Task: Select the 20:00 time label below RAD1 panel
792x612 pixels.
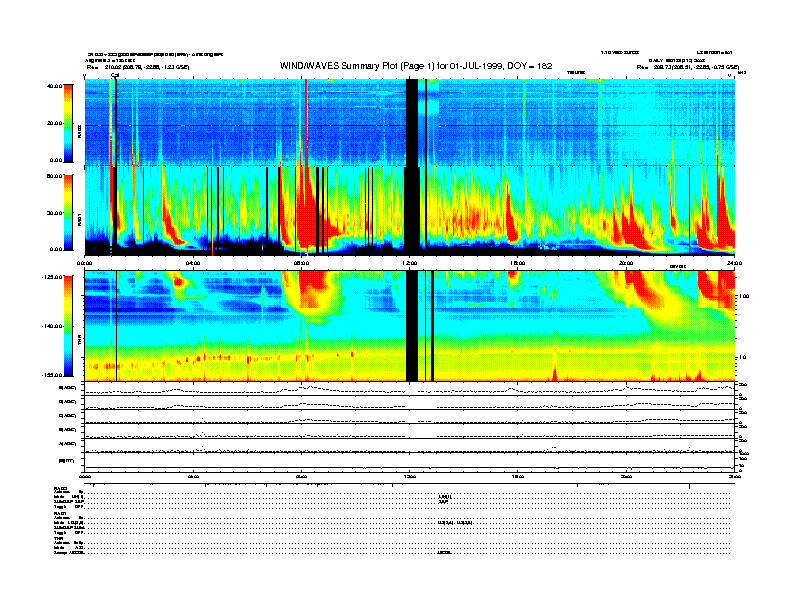Action: [626, 263]
